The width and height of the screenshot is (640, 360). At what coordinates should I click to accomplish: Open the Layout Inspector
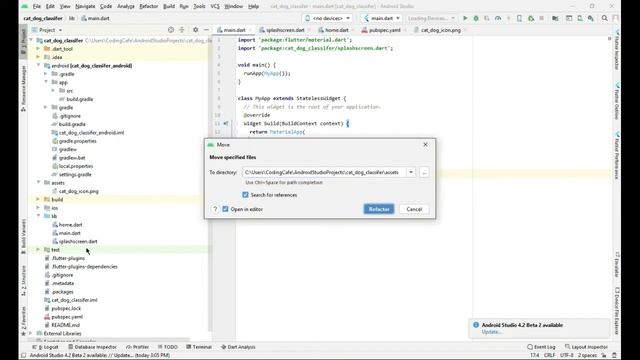[x=586, y=347]
